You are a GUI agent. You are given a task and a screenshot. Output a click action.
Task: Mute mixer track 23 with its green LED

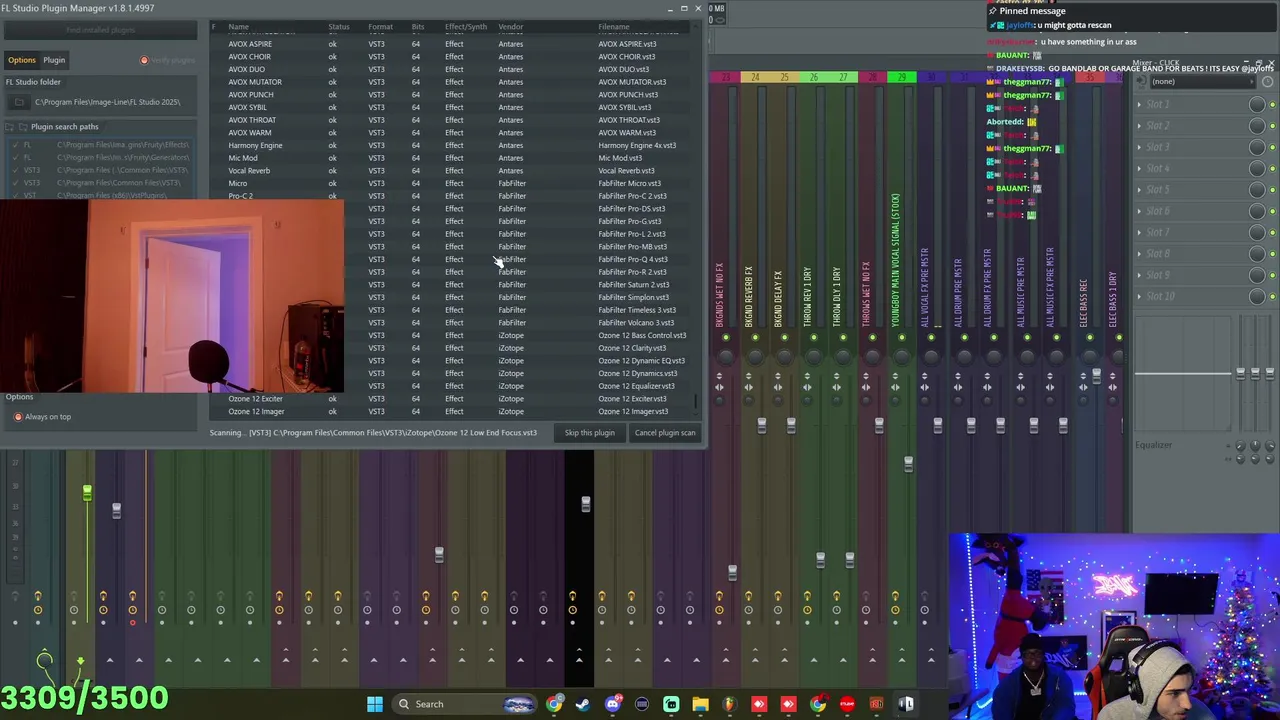(726, 338)
